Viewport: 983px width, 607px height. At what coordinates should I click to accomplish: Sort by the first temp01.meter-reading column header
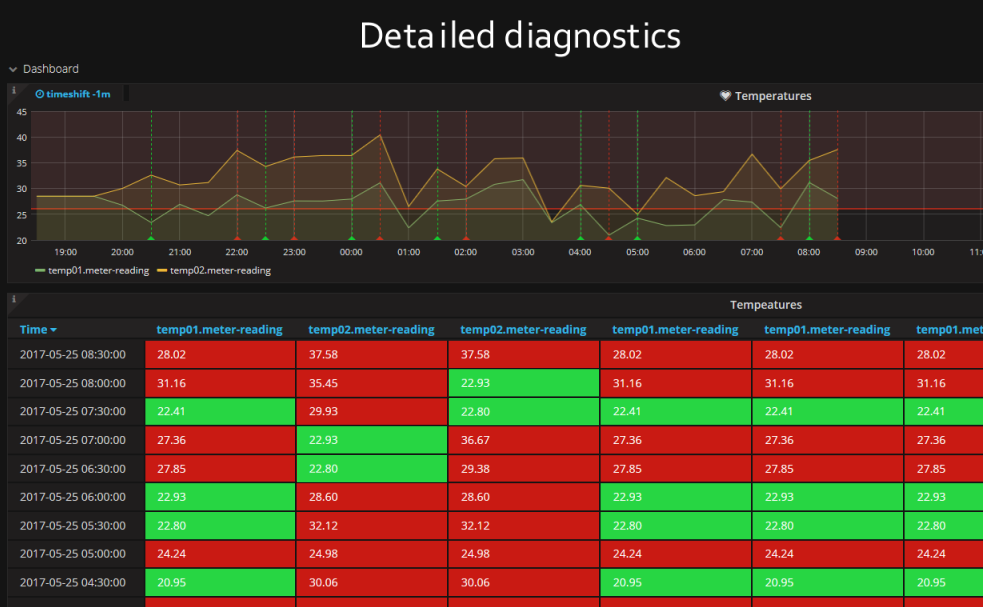point(219,330)
